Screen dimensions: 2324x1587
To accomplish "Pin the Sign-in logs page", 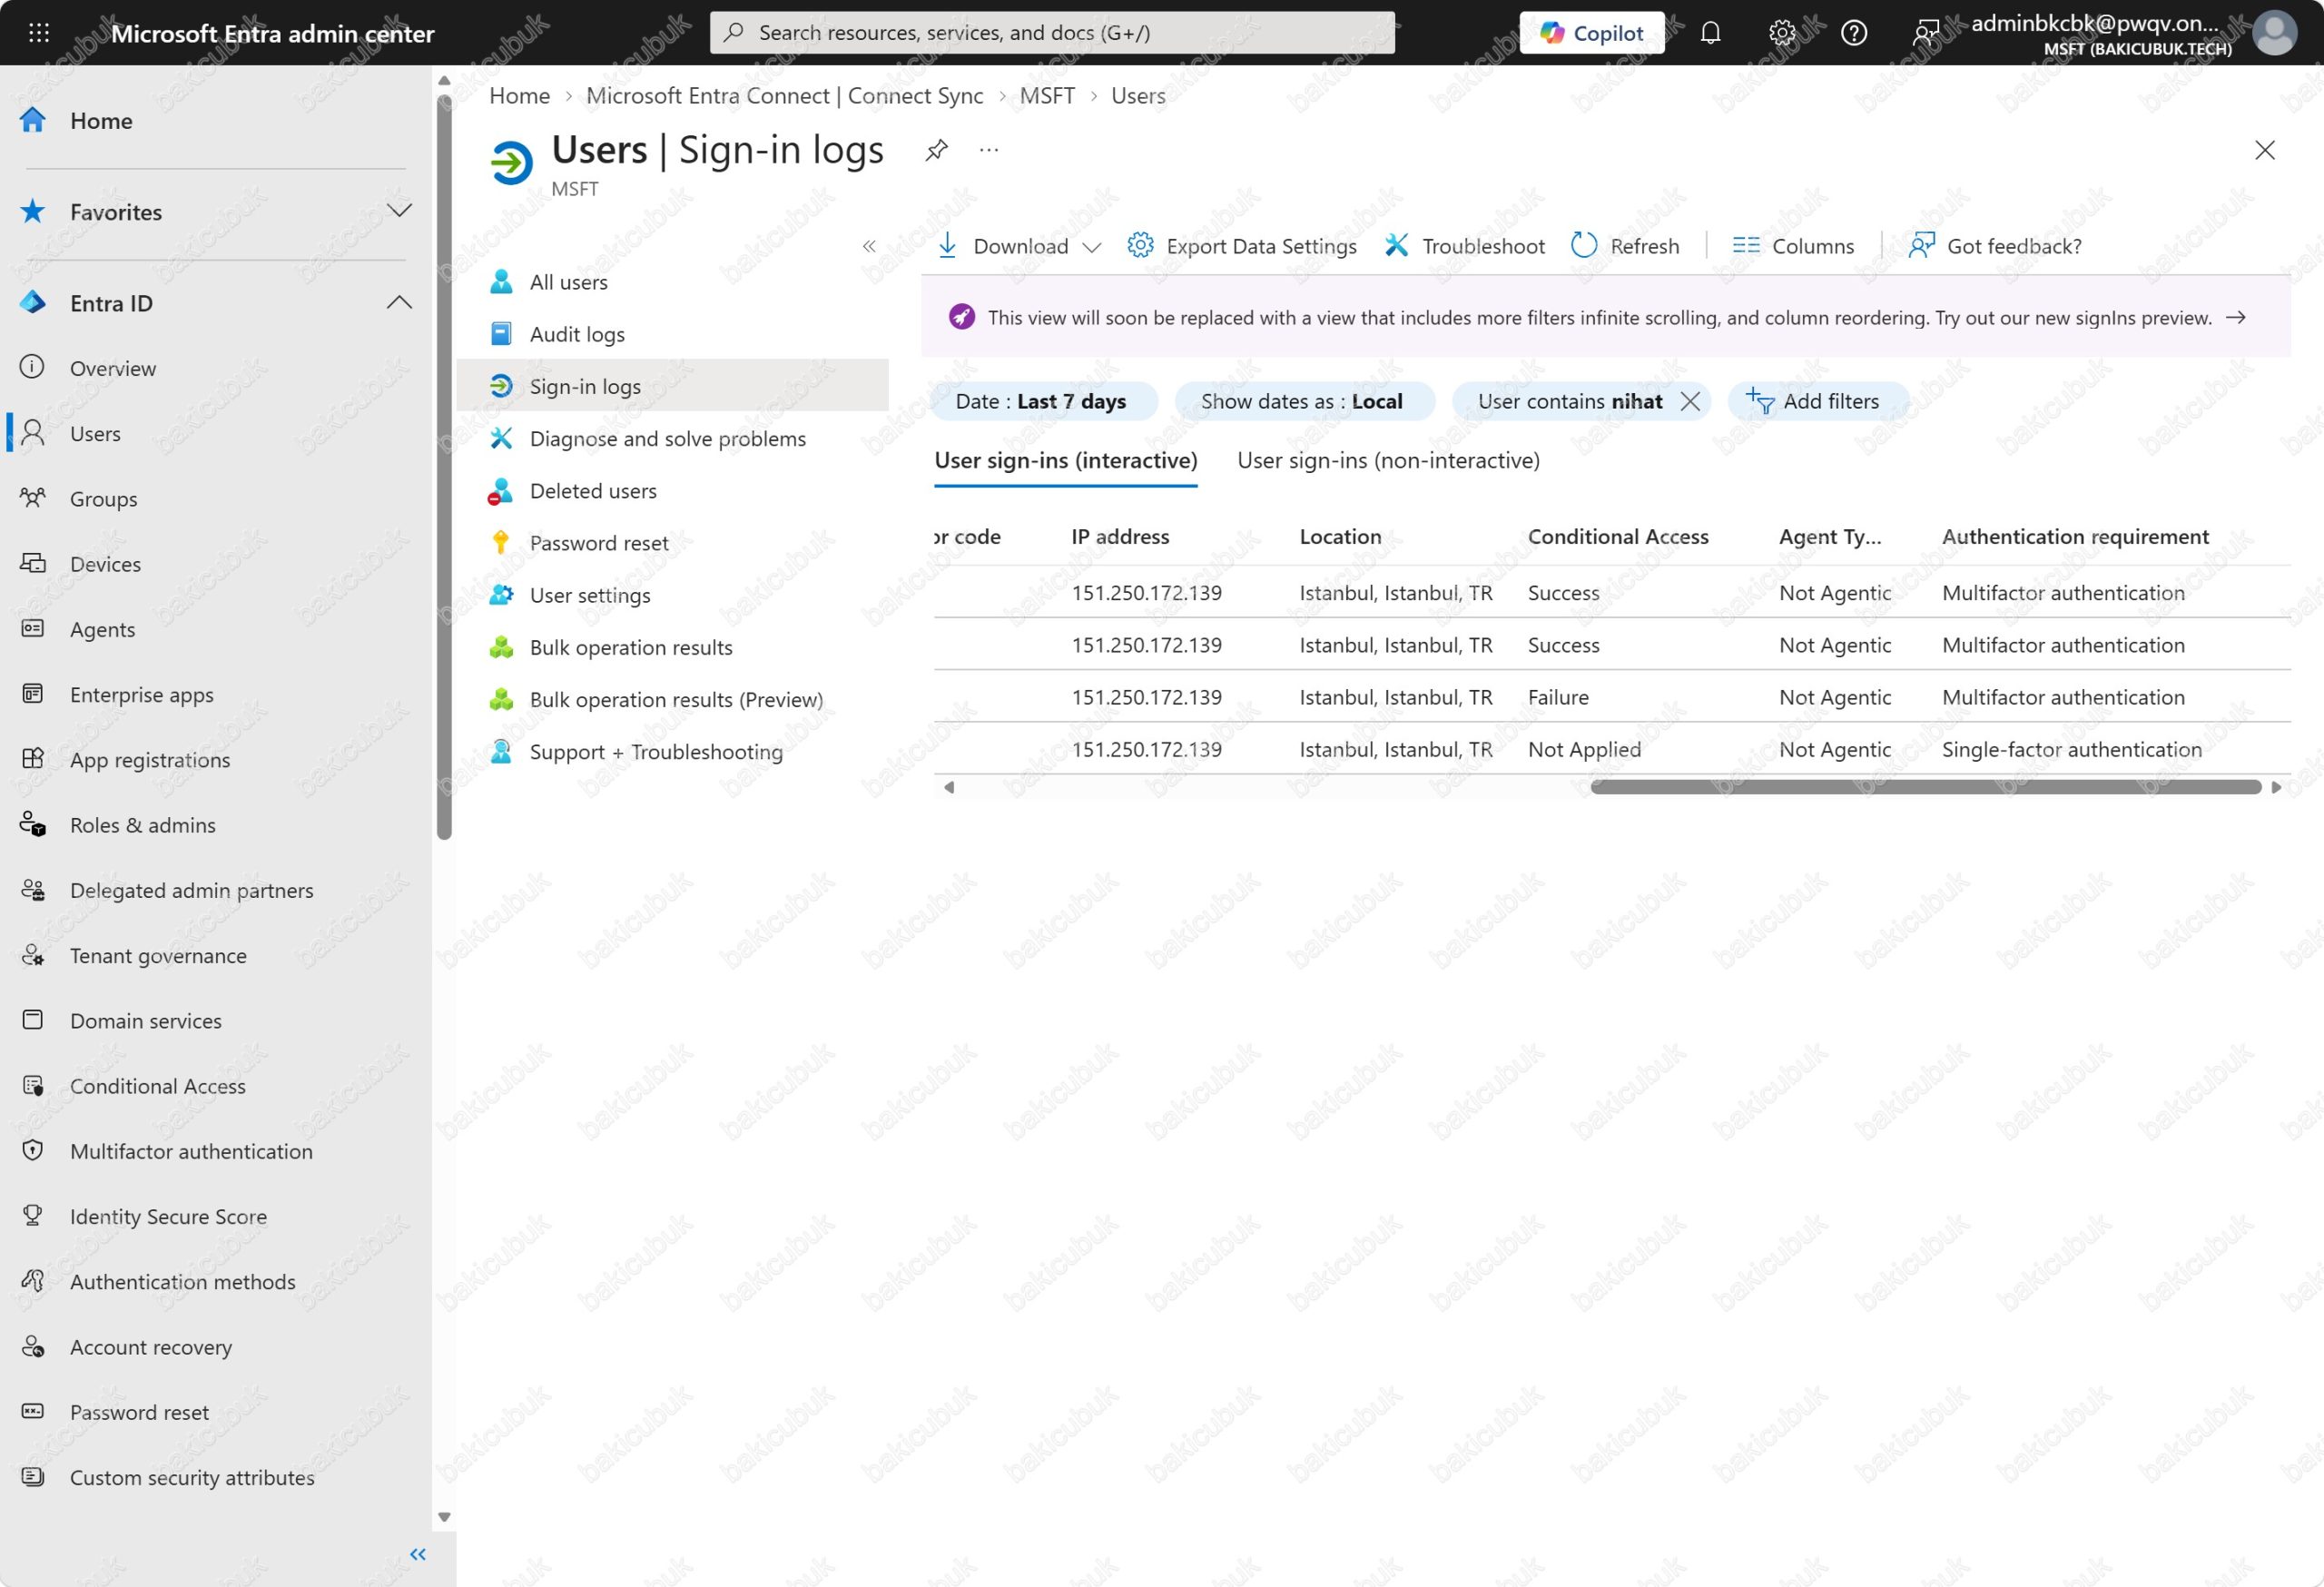I will pos(936,150).
